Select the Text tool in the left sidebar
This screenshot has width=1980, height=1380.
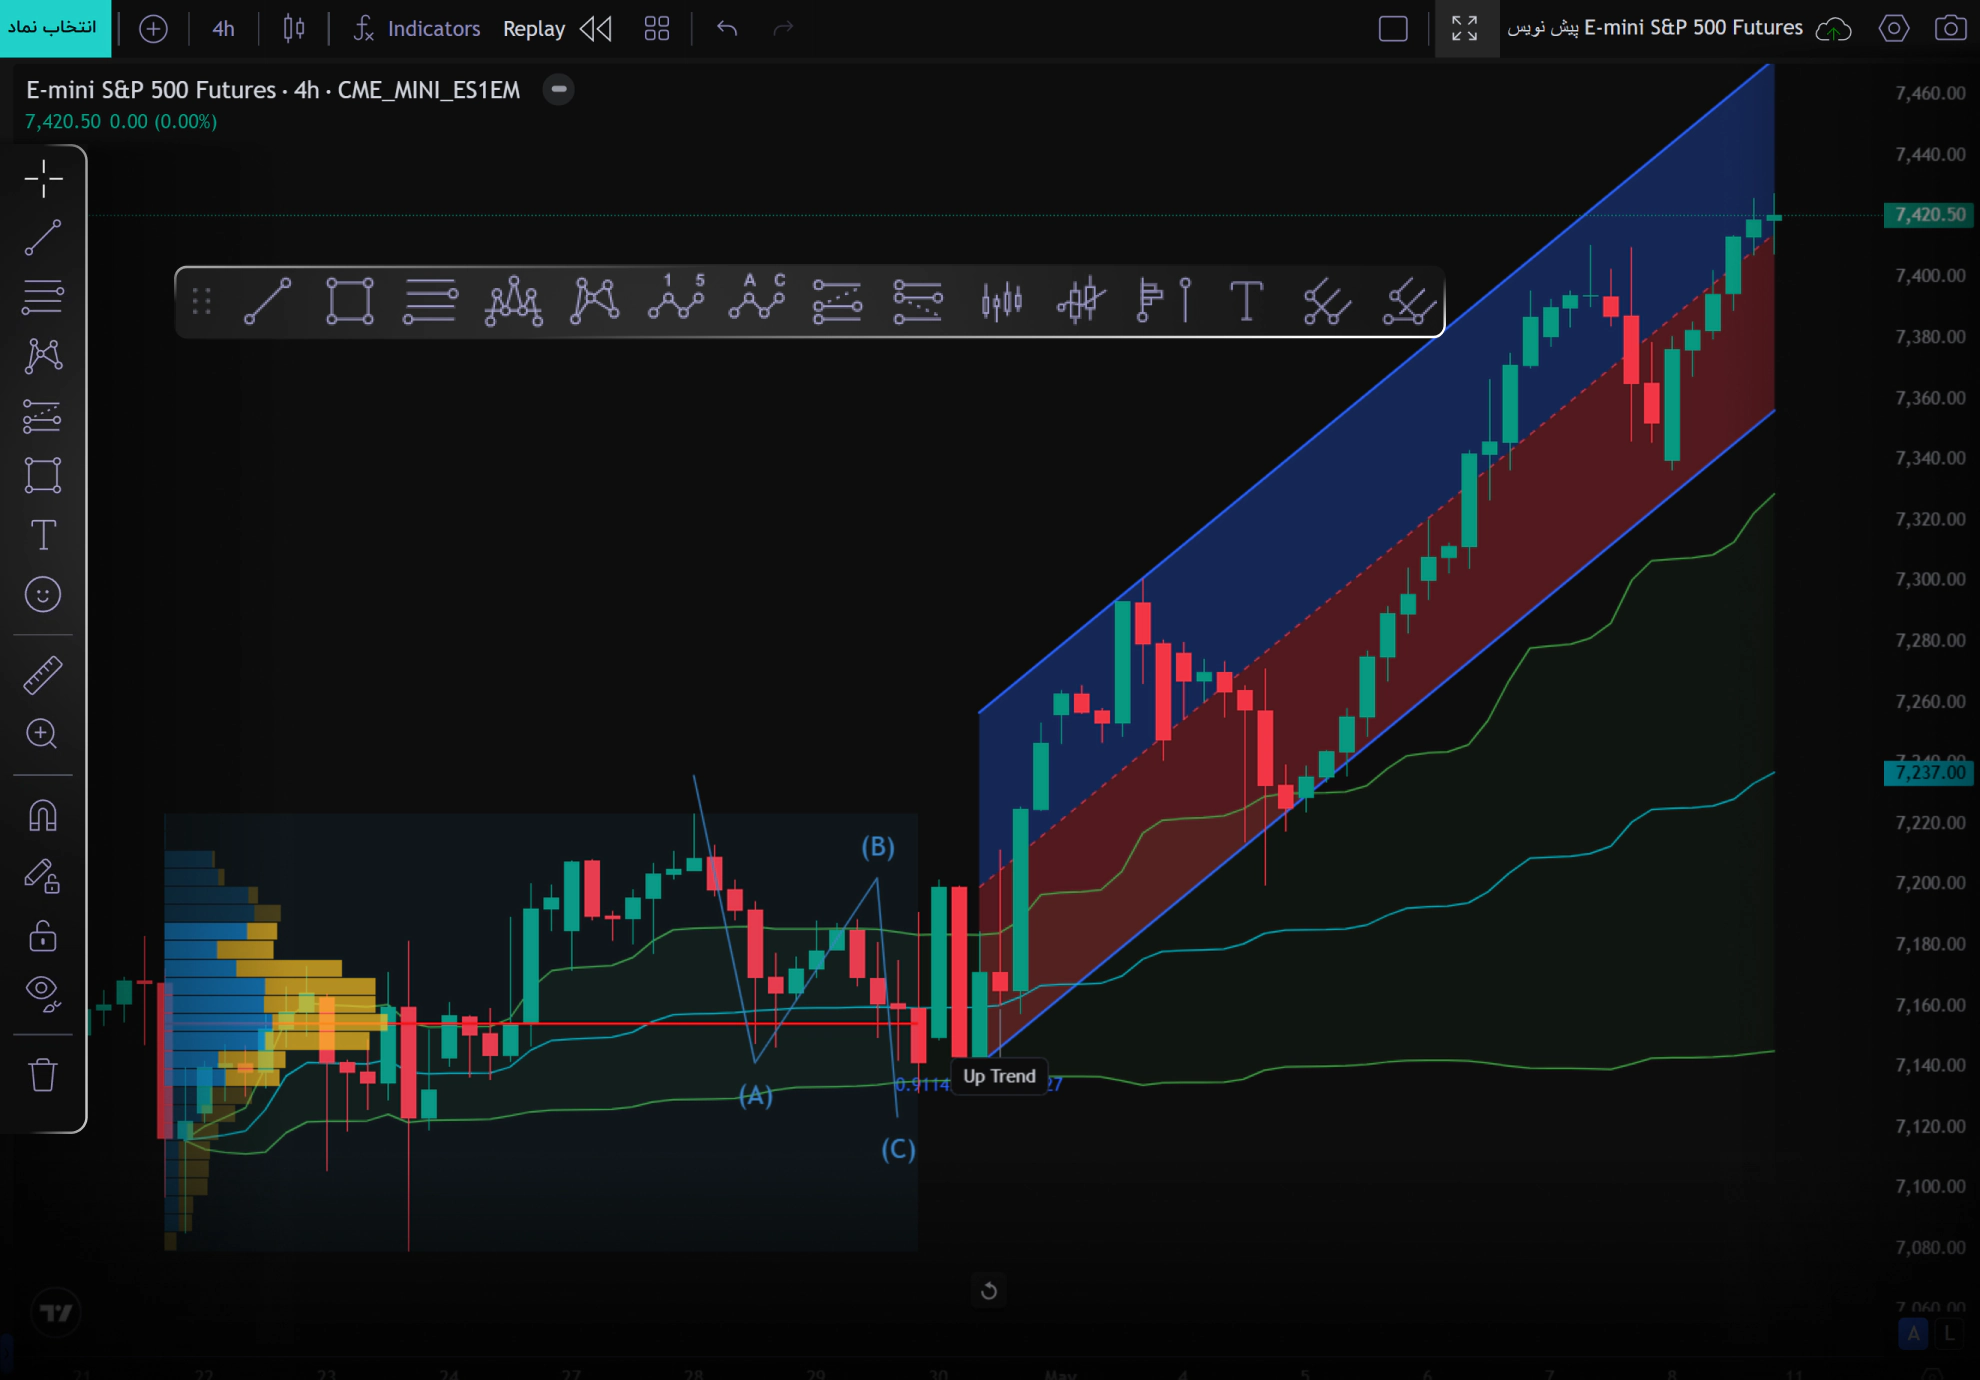(43, 535)
